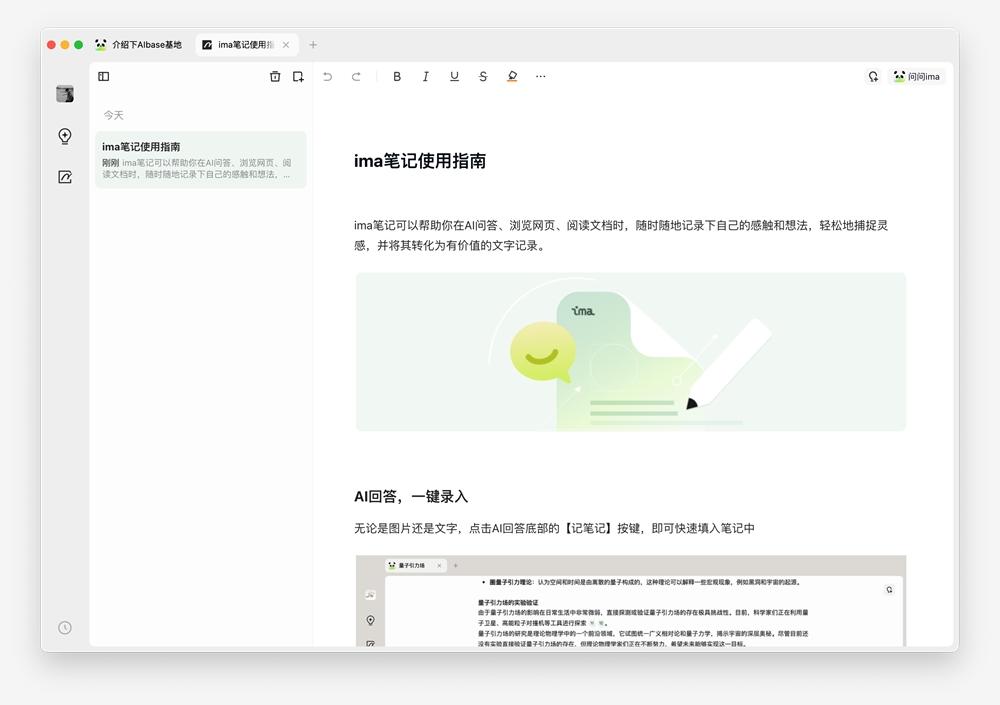
Task: Switch to the 介绍下AIbase基地 tab
Action: tap(139, 45)
